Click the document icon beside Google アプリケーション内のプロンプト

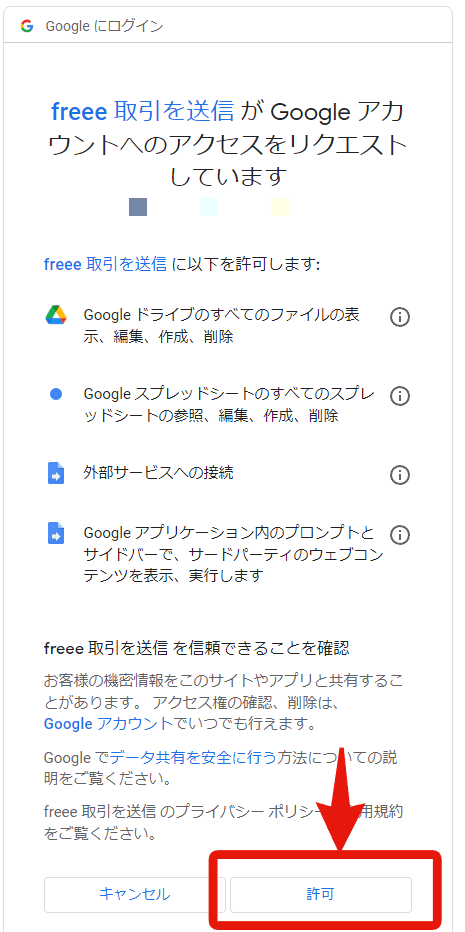[56, 533]
